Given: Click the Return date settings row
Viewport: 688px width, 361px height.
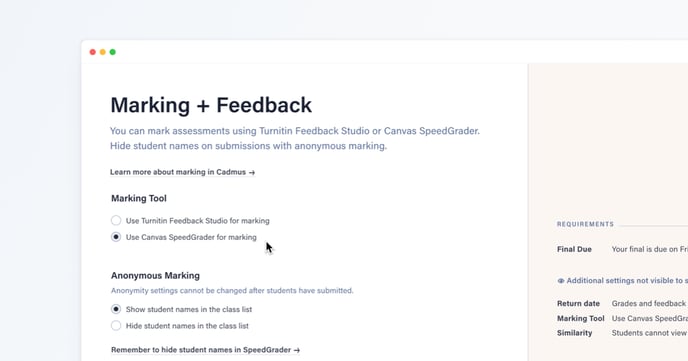Looking at the screenshot, I should click(x=622, y=304).
